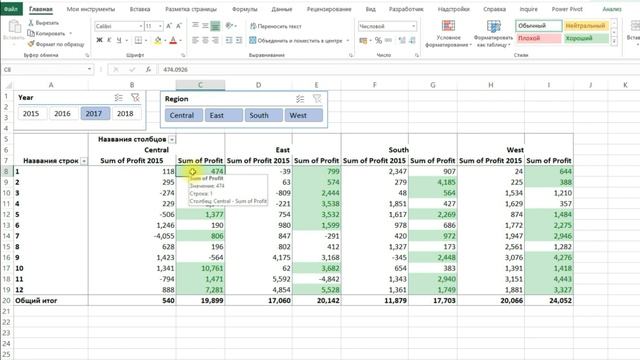Click the Name Box showing C8
This screenshot has height=360, width=640.
47,69
